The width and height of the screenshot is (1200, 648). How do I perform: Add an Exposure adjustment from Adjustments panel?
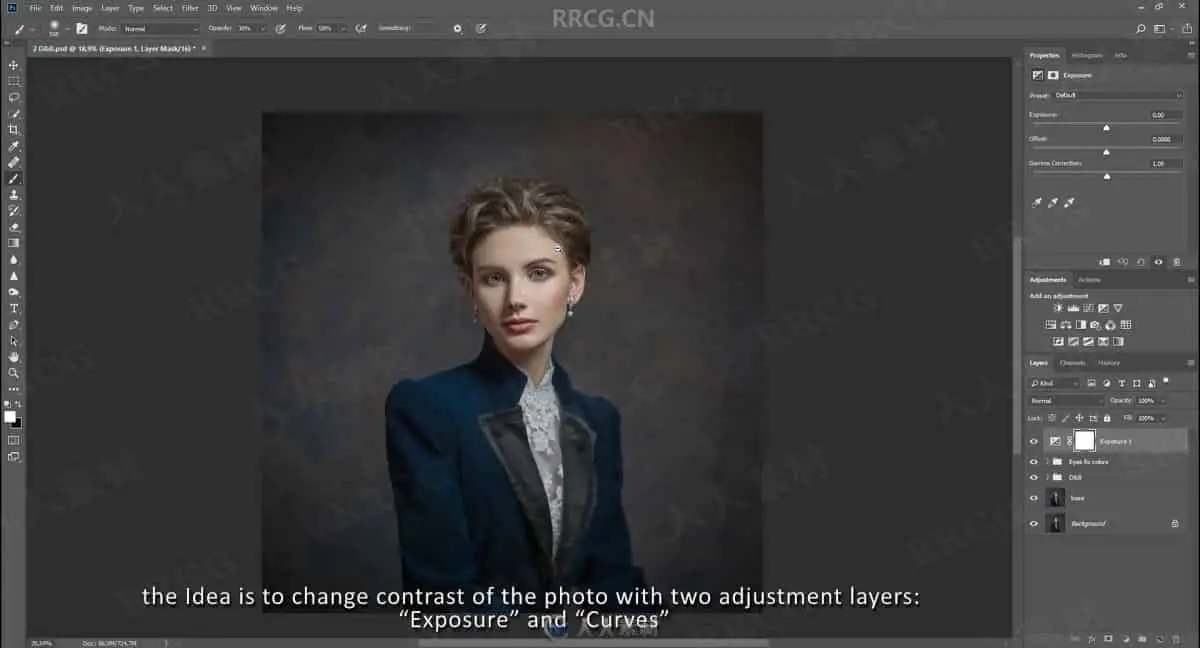tap(1103, 308)
